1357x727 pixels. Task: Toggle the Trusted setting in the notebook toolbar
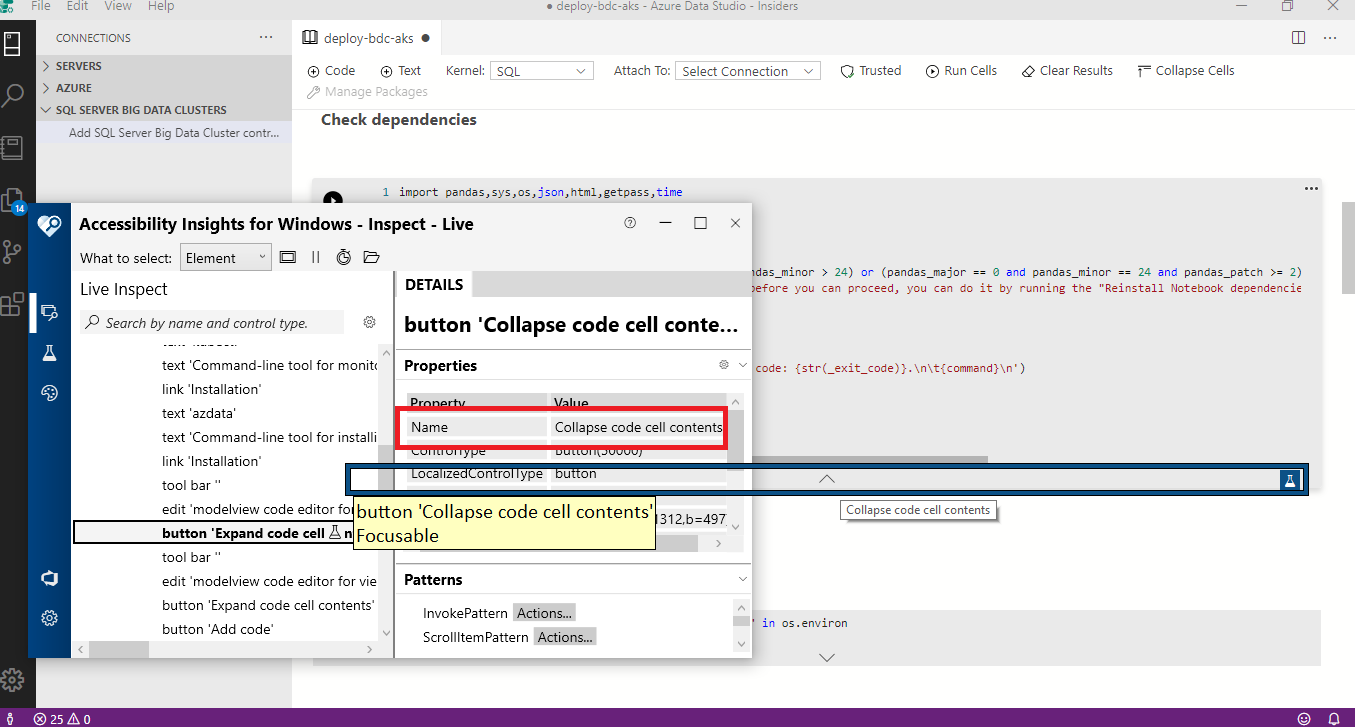pos(870,70)
